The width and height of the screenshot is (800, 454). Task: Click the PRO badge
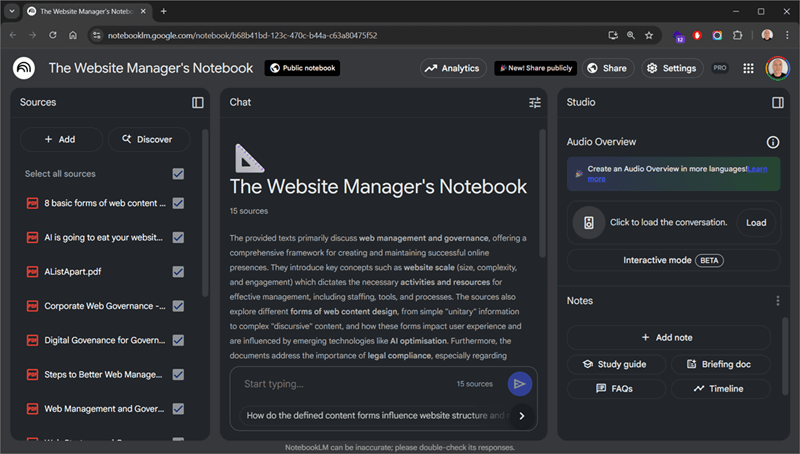tap(720, 68)
